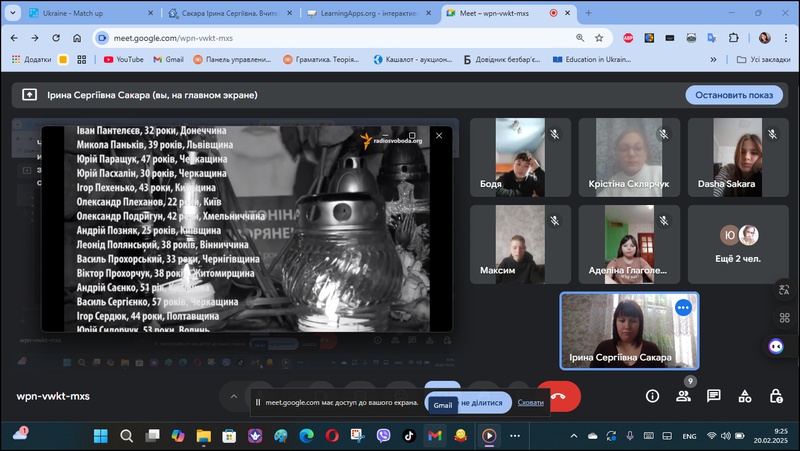Open the in-call chat panel
The image size is (800, 451).
[714, 396]
